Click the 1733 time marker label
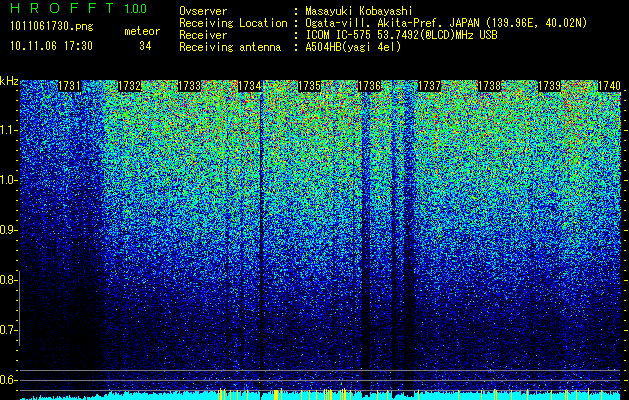Screen dimensions: 629x400 tap(189, 86)
